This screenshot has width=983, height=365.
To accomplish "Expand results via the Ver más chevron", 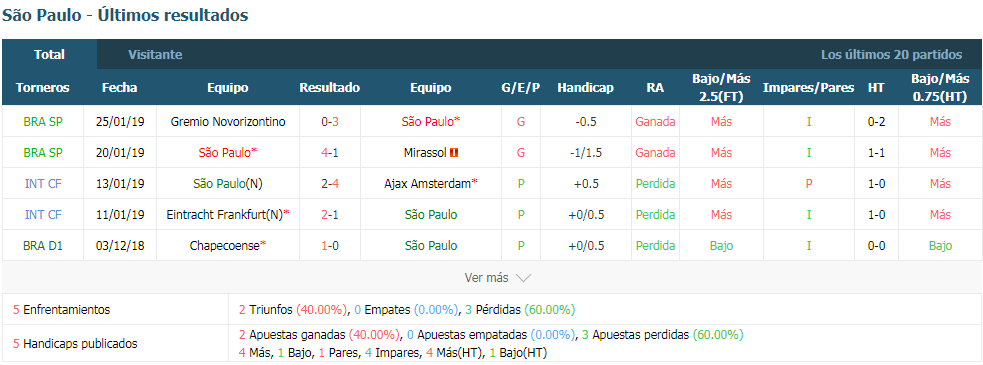I will (523, 278).
